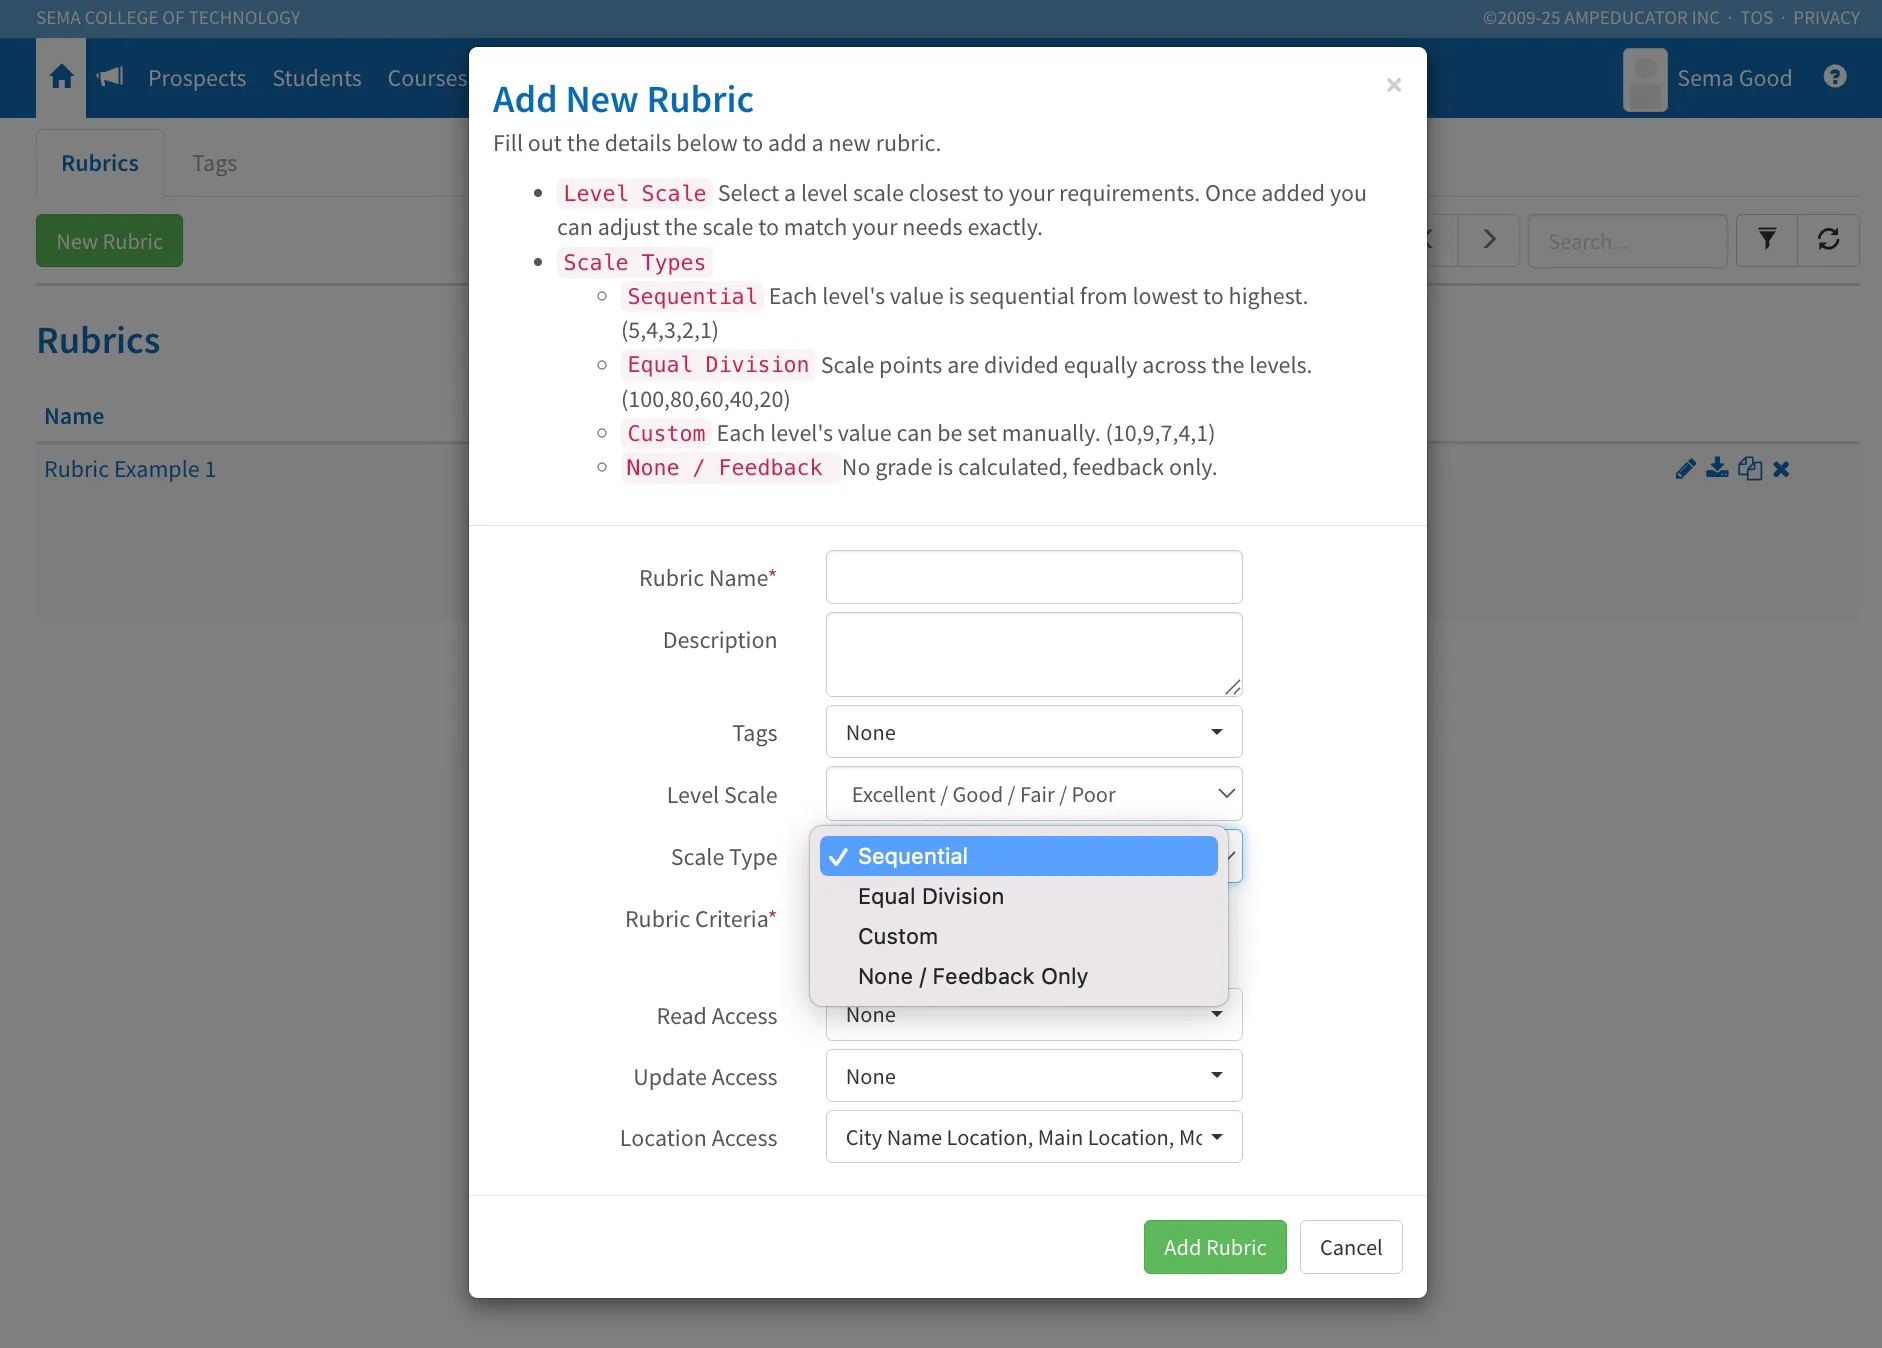Delete Rubric Example 1 with X icon
1882x1348 pixels.
[1781, 469]
